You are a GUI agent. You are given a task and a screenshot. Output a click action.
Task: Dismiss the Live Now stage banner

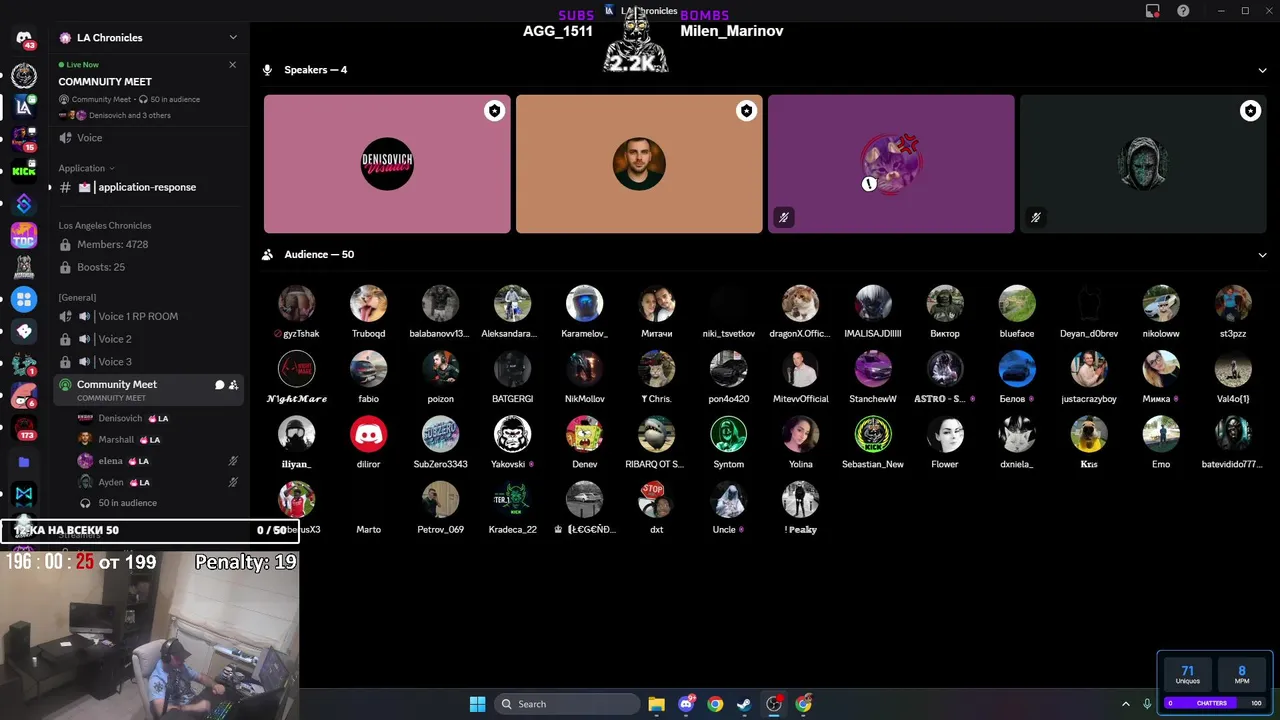tap(233, 65)
